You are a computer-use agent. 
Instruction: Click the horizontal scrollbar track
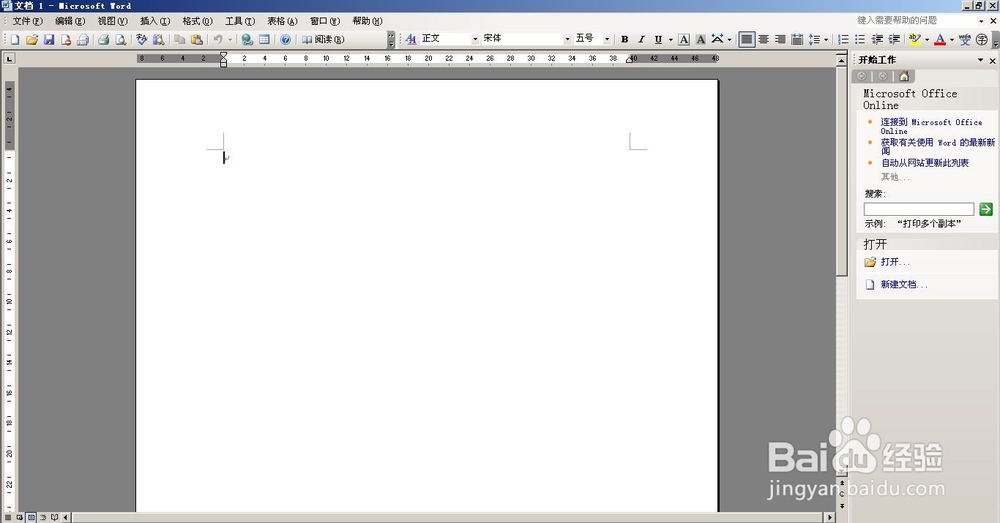click(x=446, y=517)
